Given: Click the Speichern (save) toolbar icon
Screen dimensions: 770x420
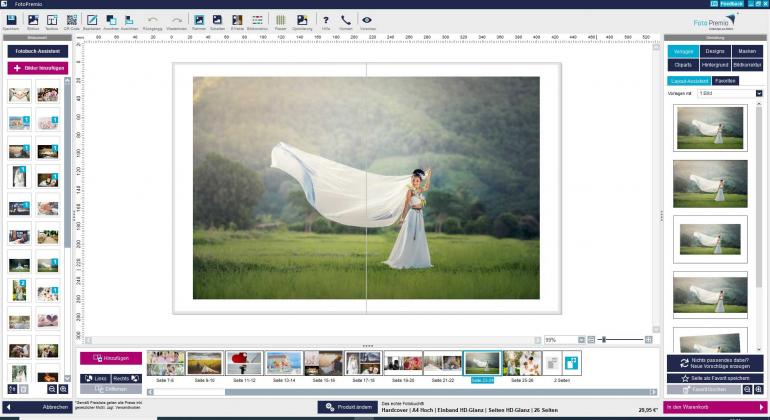Looking at the screenshot, I should [11, 20].
